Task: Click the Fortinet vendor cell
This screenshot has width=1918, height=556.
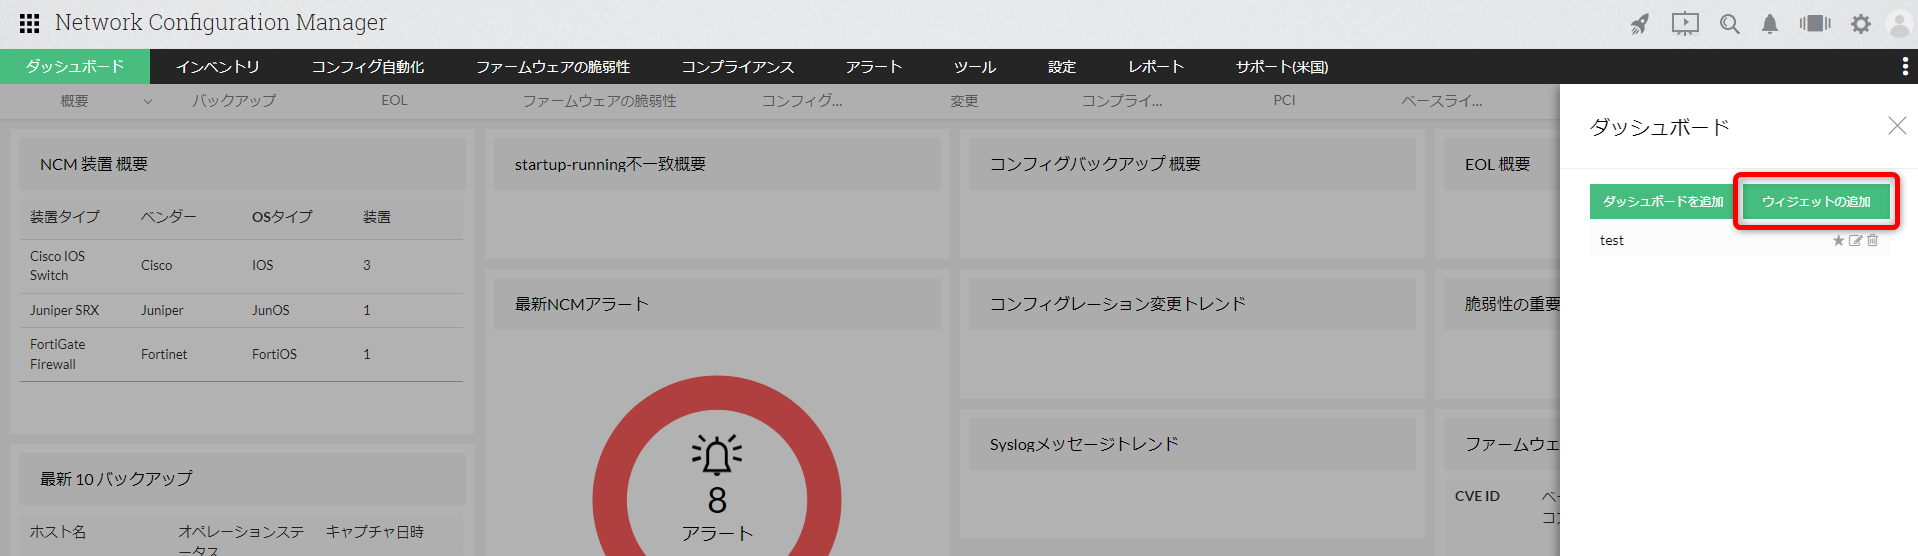Action: [x=164, y=354]
